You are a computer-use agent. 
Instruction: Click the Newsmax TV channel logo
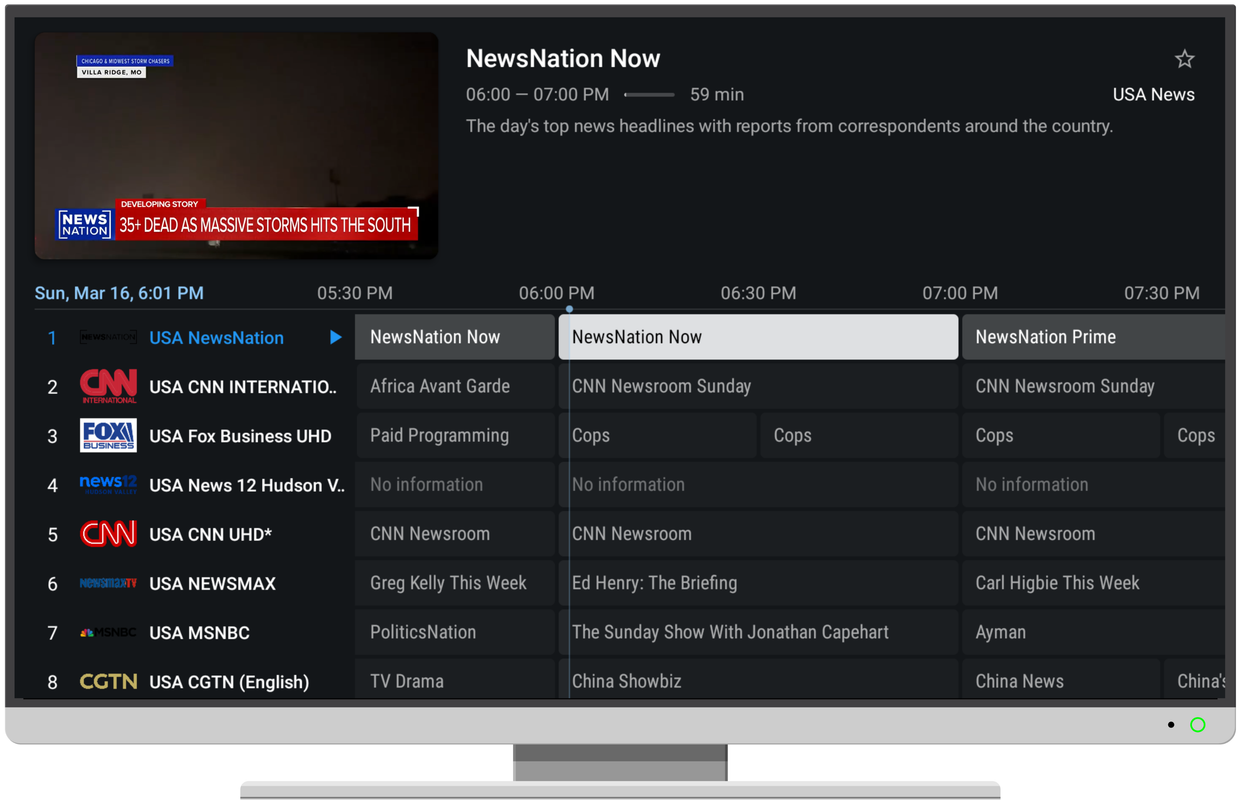pos(108,583)
